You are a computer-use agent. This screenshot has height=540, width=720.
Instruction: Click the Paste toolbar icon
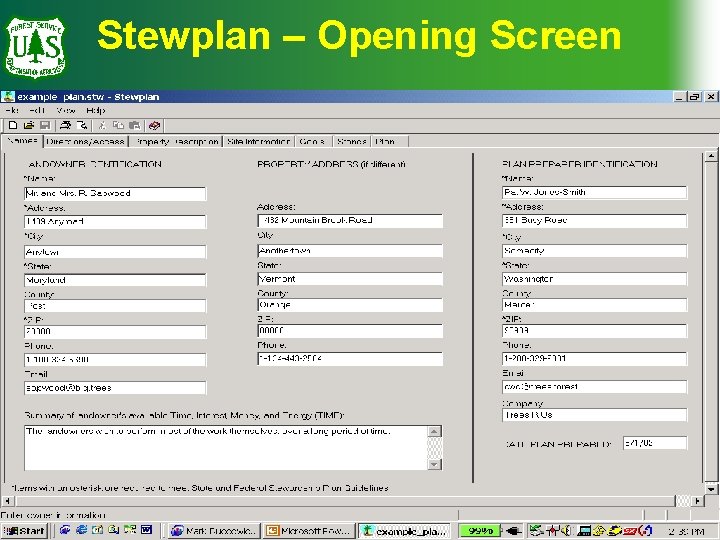(135, 125)
